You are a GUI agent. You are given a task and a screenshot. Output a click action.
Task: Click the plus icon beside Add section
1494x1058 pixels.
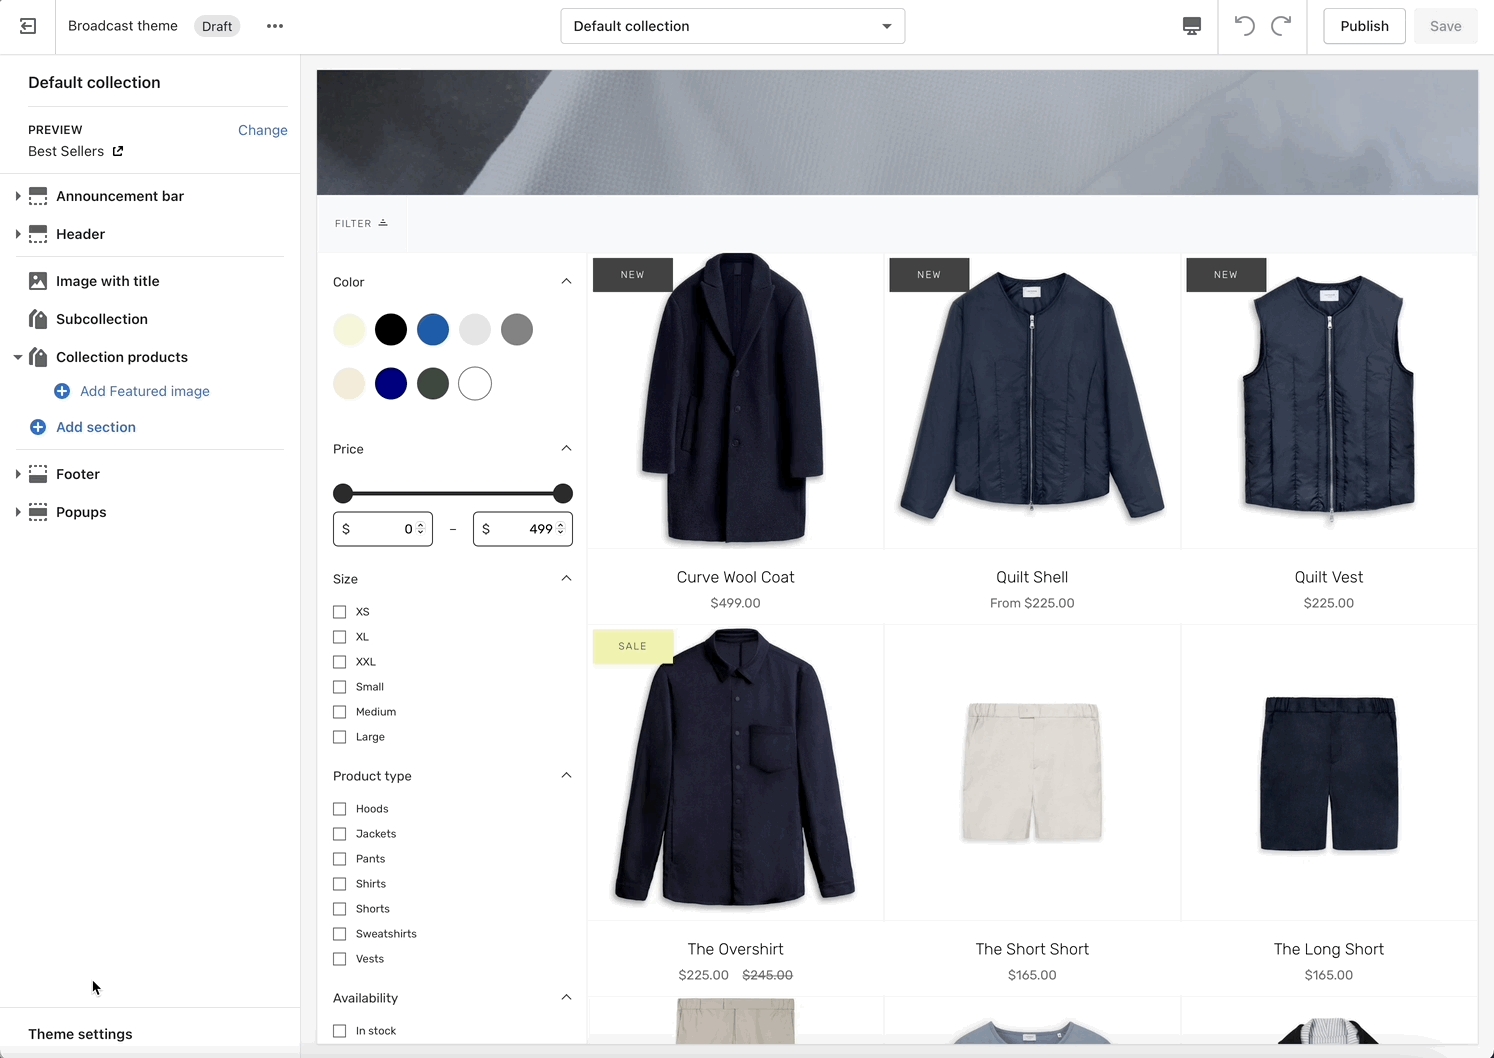pyautogui.click(x=38, y=427)
